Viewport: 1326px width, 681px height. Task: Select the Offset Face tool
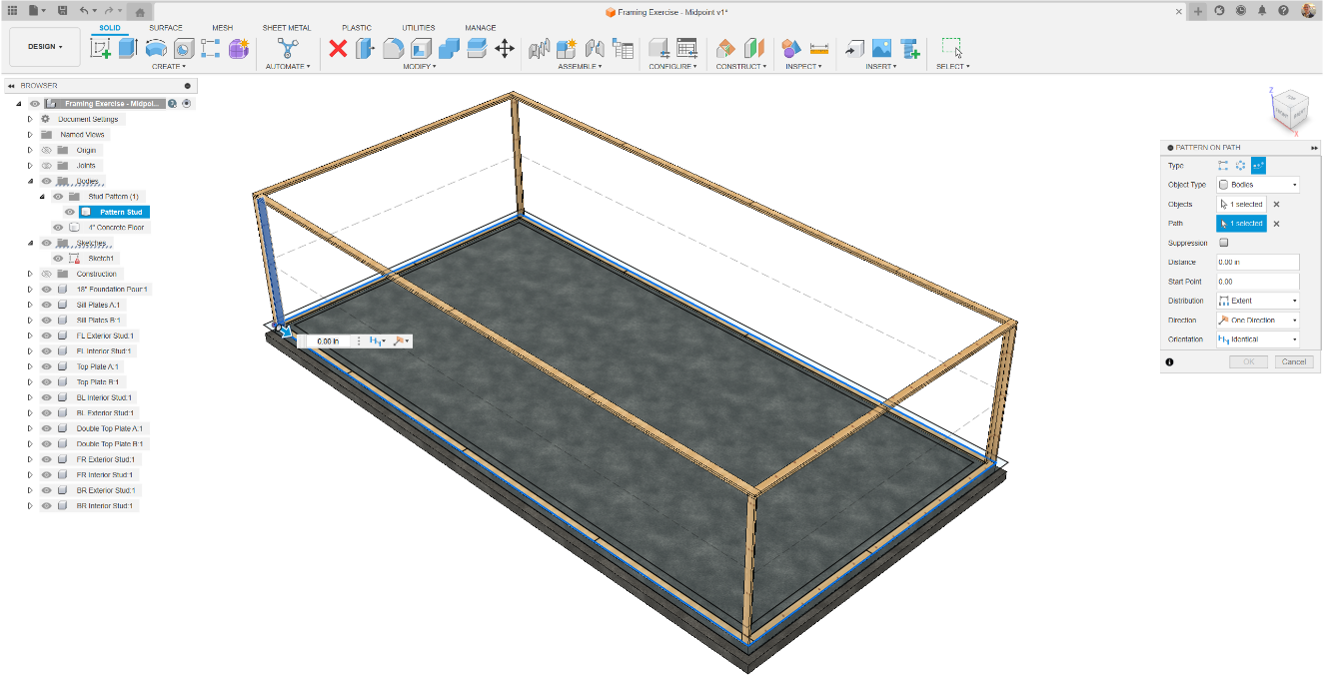click(477, 47)
